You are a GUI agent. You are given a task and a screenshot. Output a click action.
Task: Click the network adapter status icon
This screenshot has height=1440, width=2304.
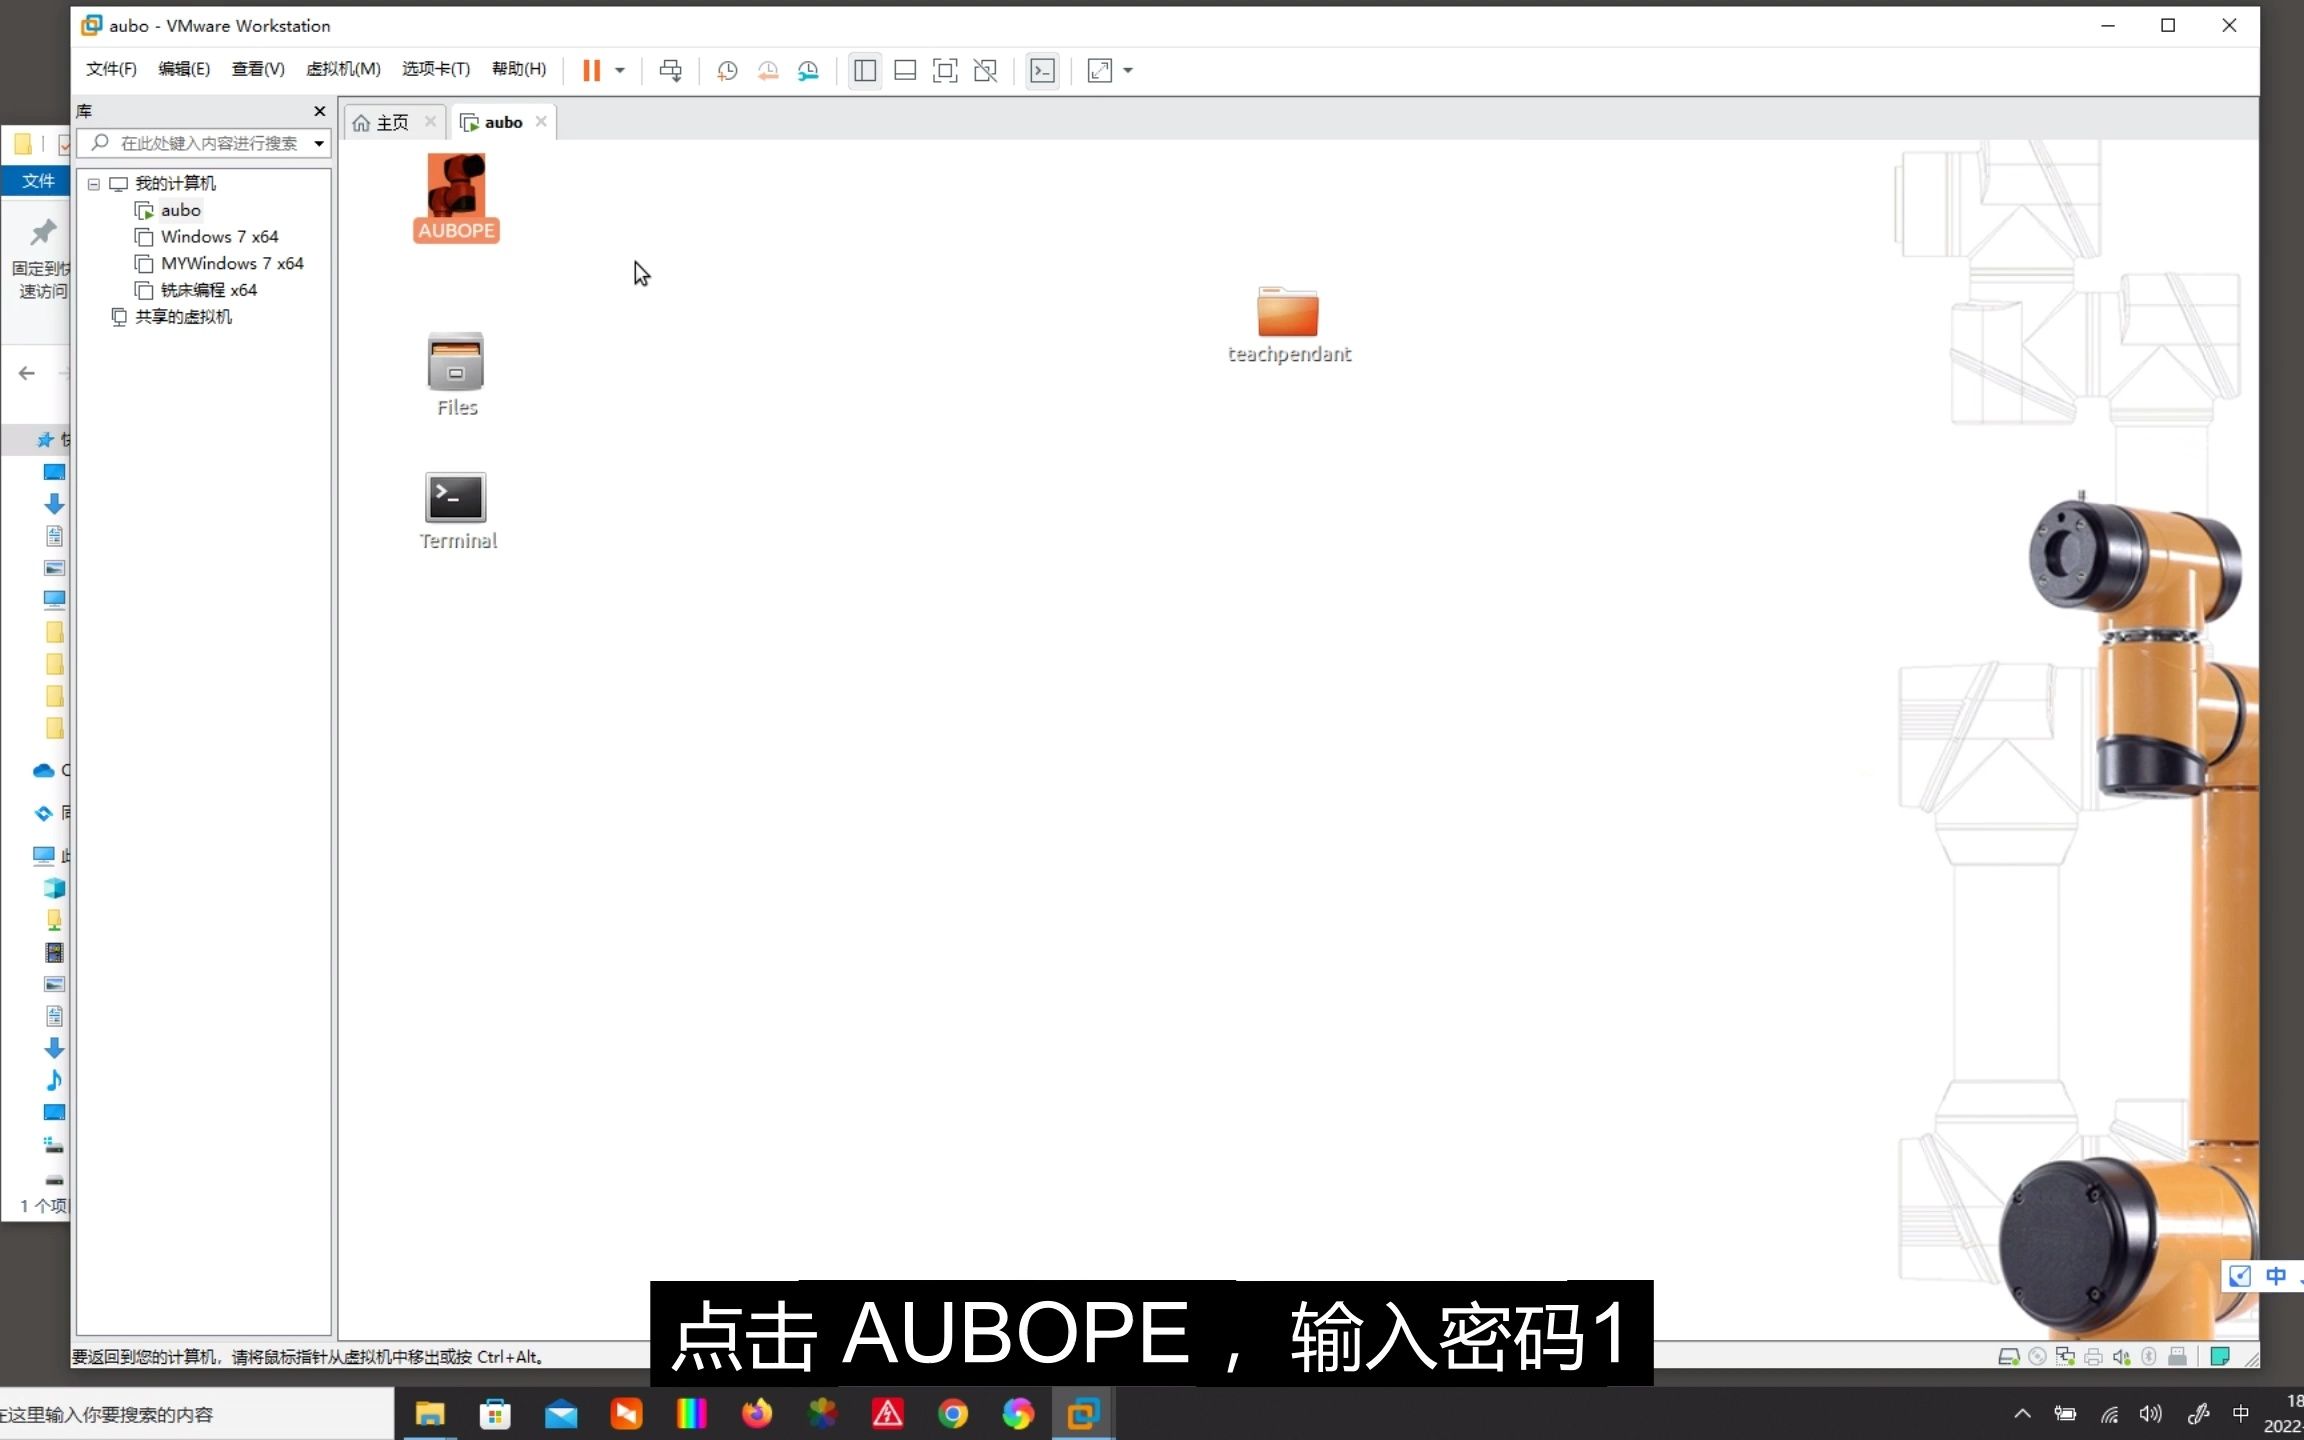click(2065, 1357)
